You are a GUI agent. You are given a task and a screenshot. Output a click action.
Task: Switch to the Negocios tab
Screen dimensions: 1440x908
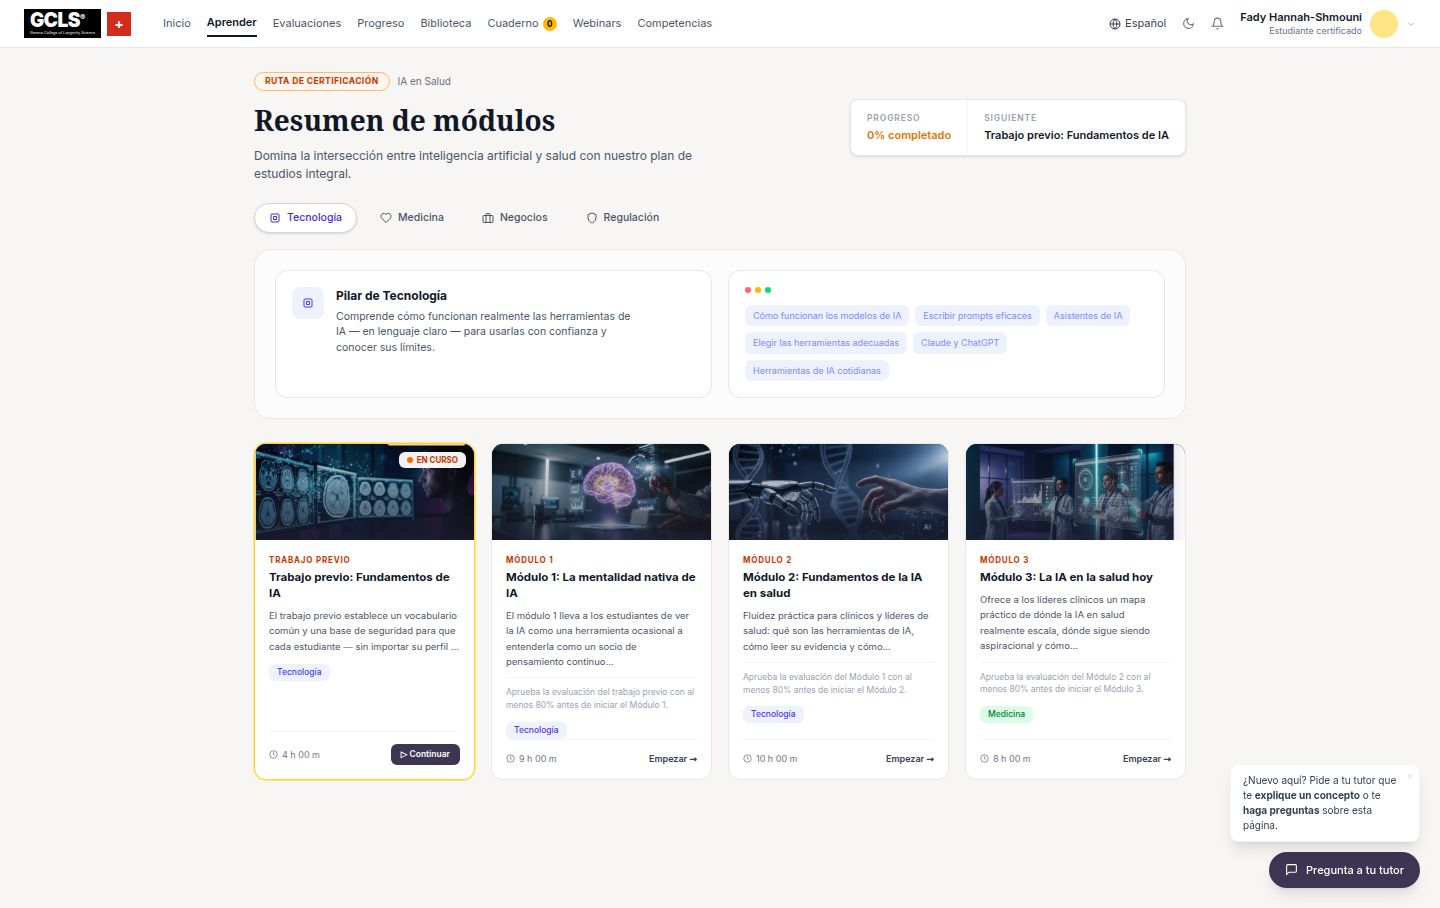coord(515,218)
